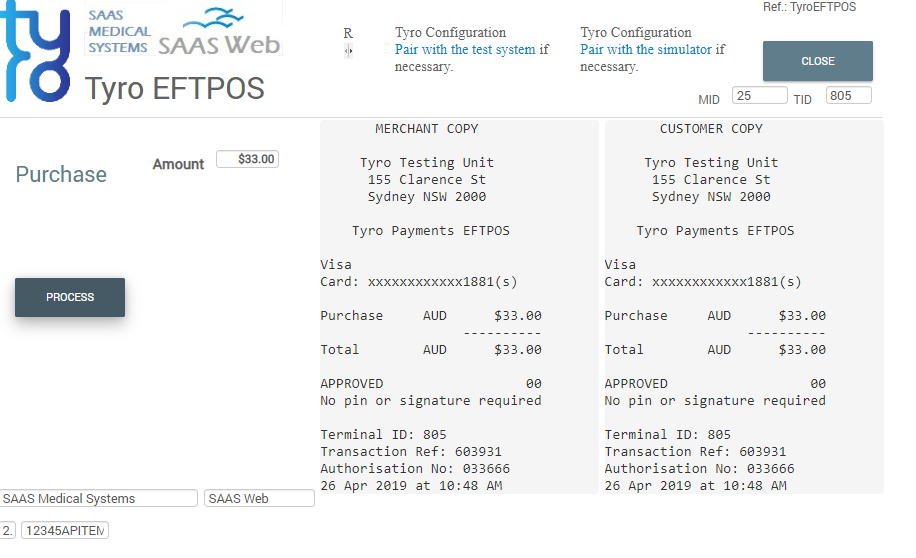Click the CLOSE button
Image resolution: width=916 pixels, height=558 pixels.
[x=817, y=61]
